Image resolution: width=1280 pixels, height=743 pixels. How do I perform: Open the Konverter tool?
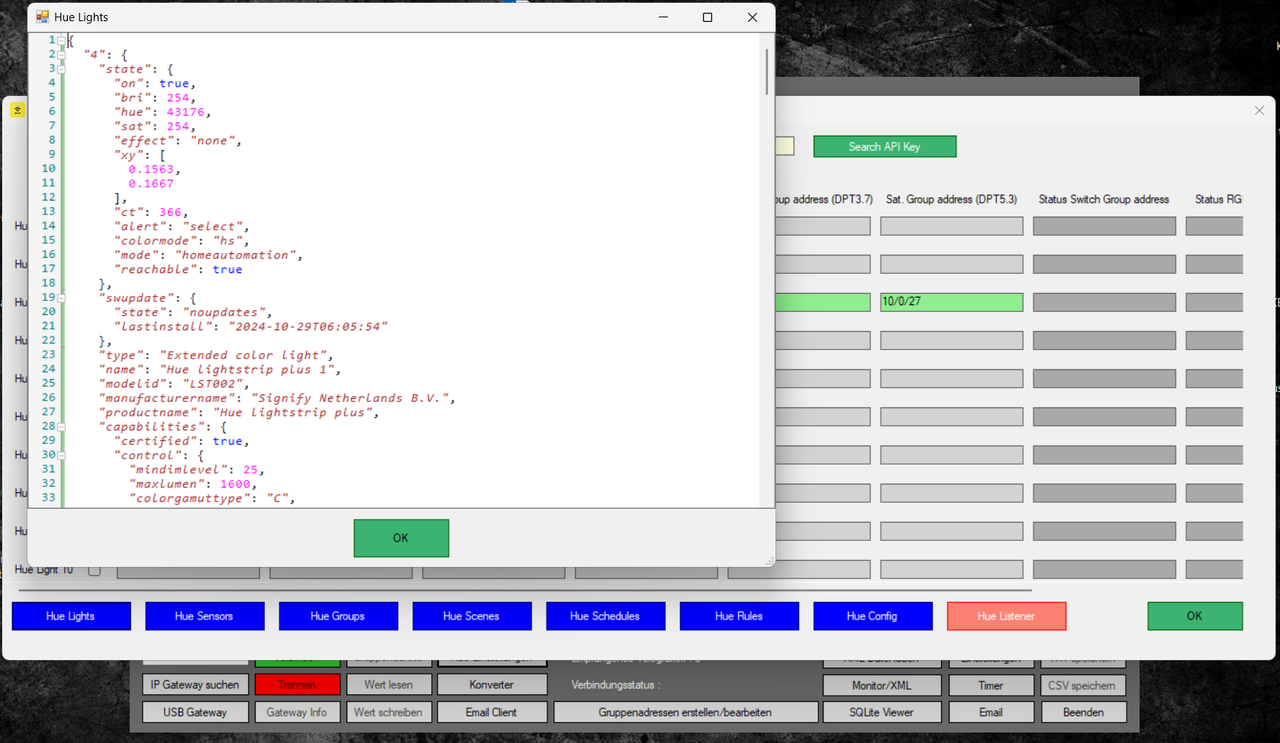[491, 685]
